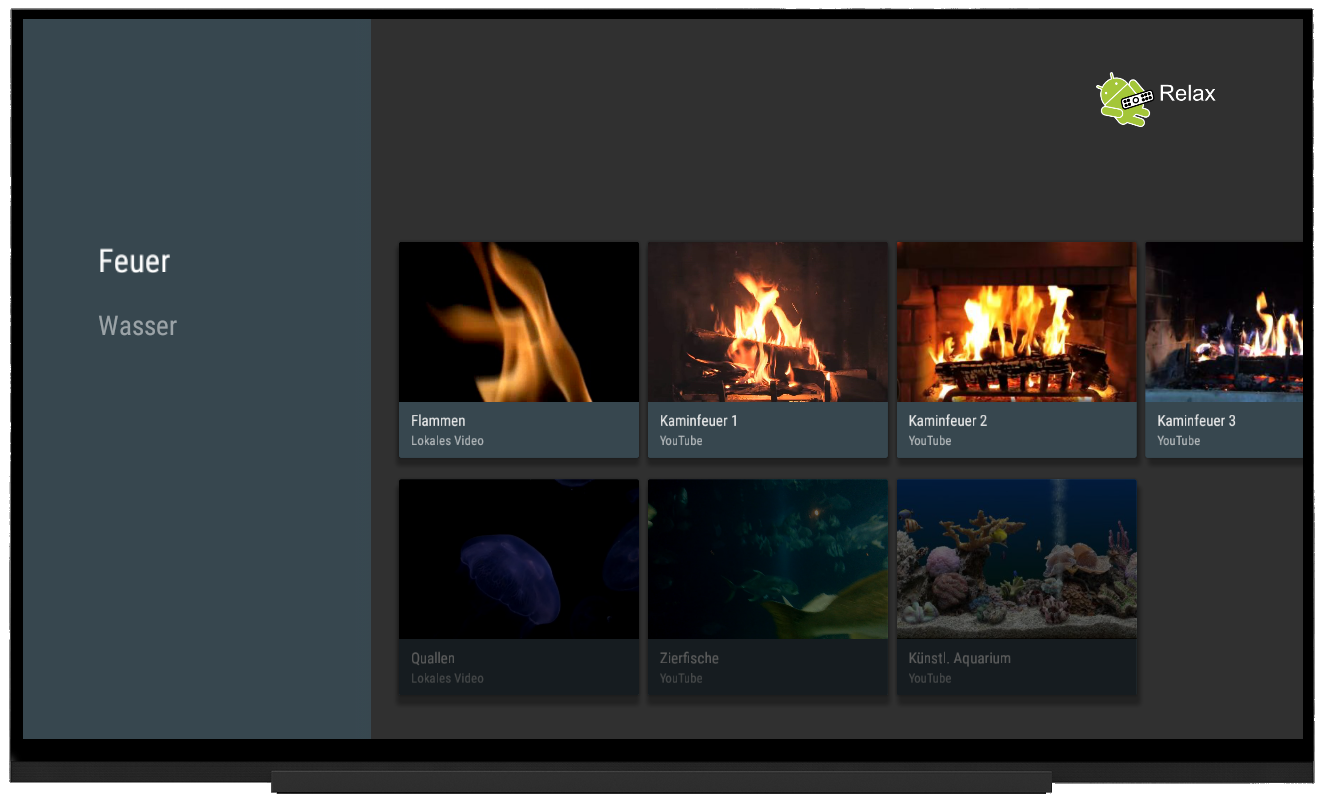Click the Flammen title label

pos(438,421)
